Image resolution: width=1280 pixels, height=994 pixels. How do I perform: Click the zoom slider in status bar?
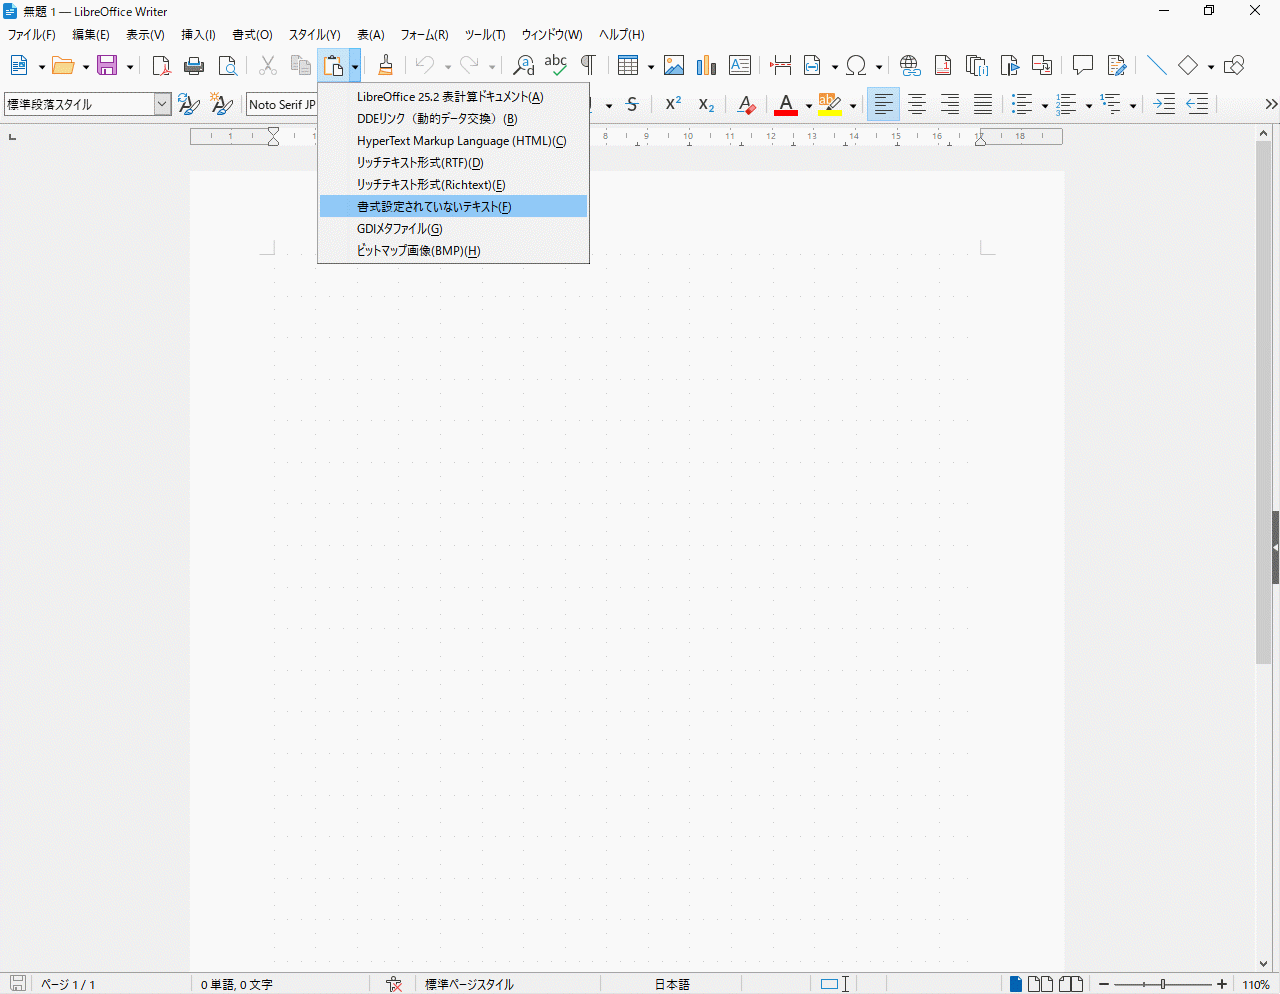(1163, 984)
